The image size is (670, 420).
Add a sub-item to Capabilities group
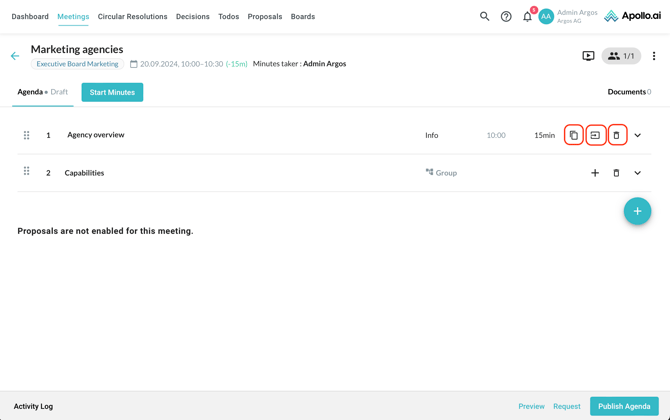pyautogui.click(x=595, y=173)
